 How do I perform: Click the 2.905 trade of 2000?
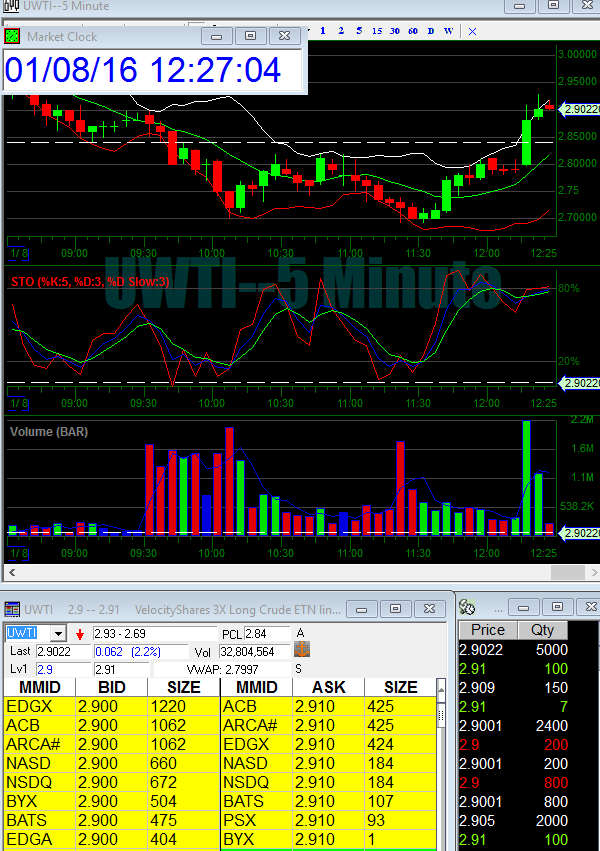(x=513, y=821)
